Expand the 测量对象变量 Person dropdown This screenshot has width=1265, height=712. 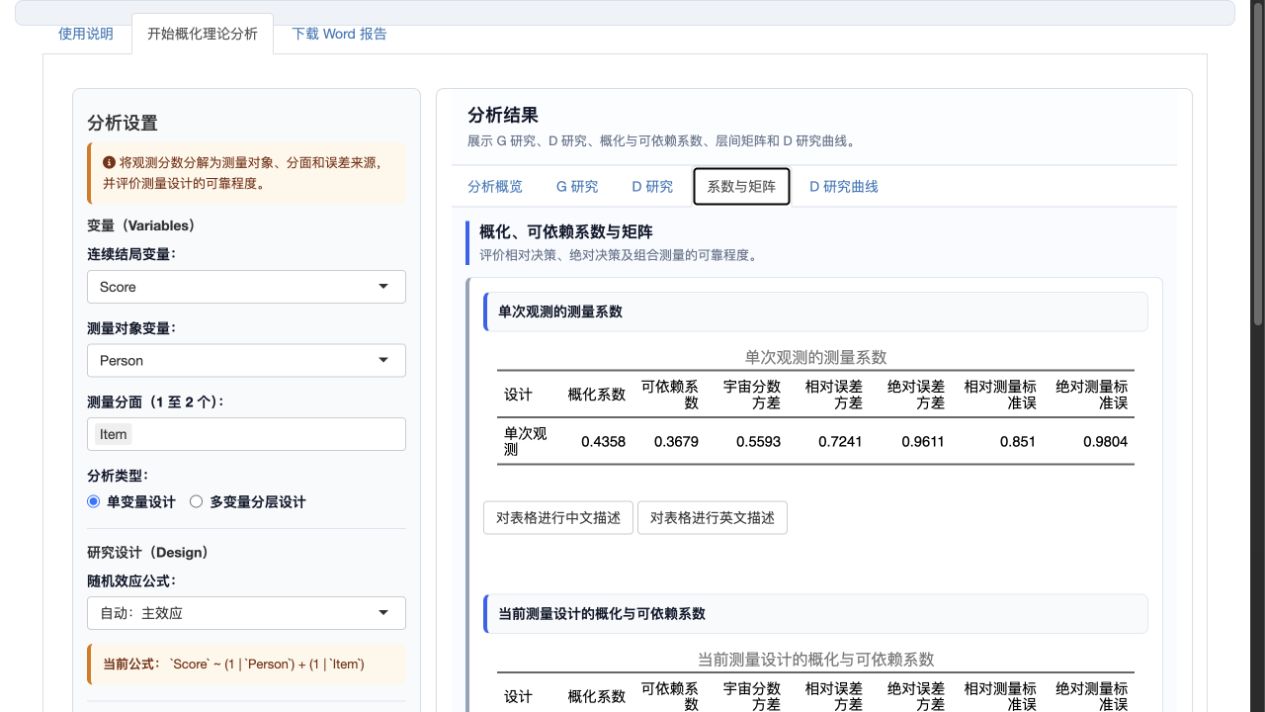click(x=246, y=361)
